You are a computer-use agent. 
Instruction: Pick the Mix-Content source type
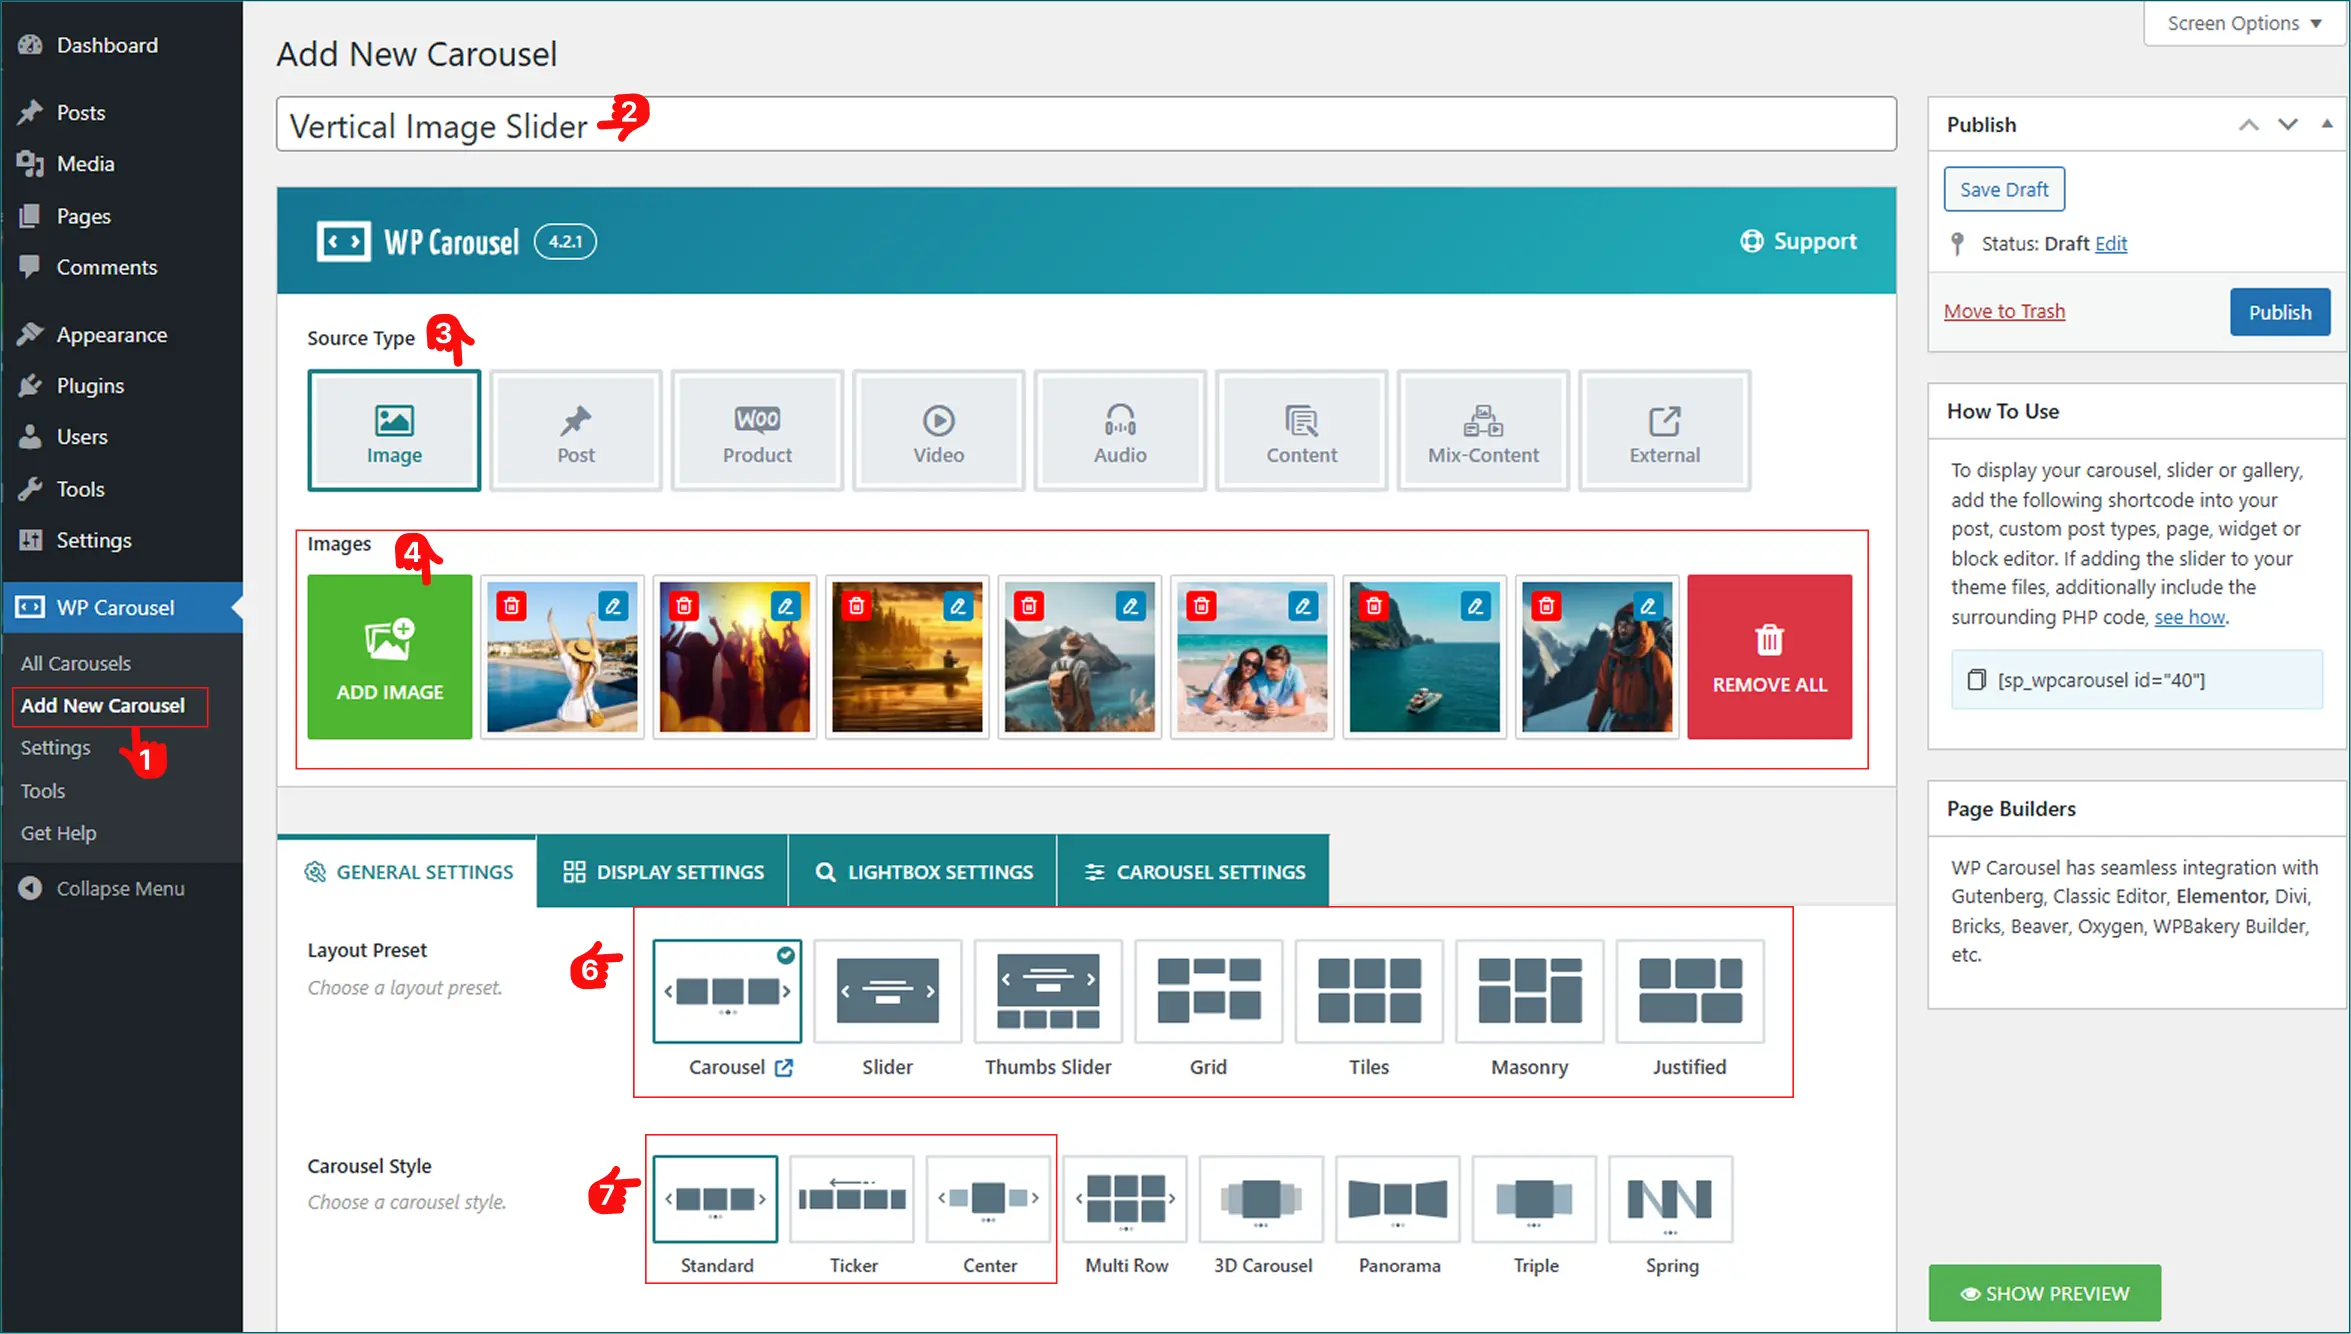point(1482,431)
